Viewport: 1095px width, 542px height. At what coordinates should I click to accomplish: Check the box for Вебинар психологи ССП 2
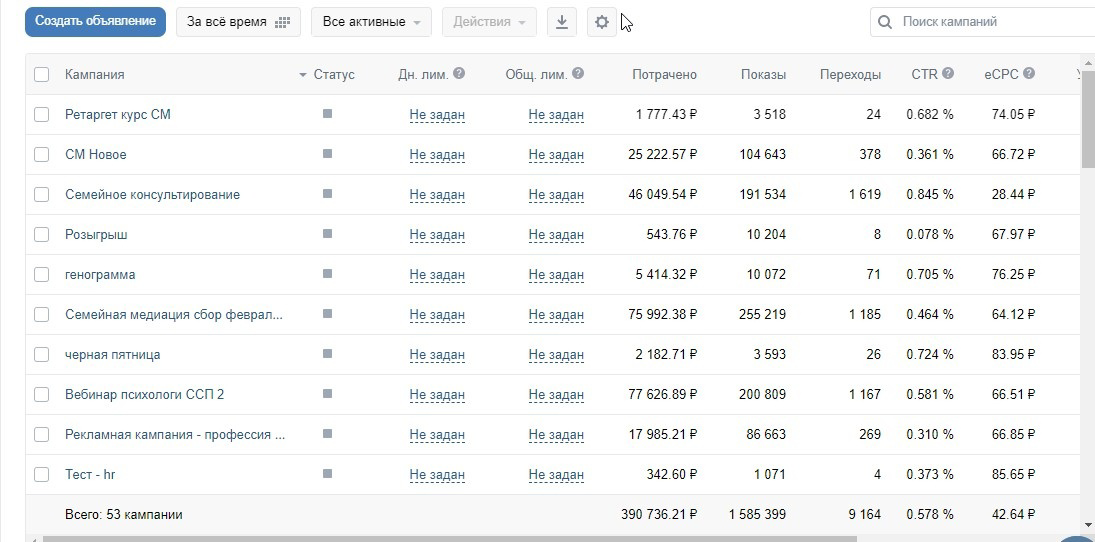point(41,395)
